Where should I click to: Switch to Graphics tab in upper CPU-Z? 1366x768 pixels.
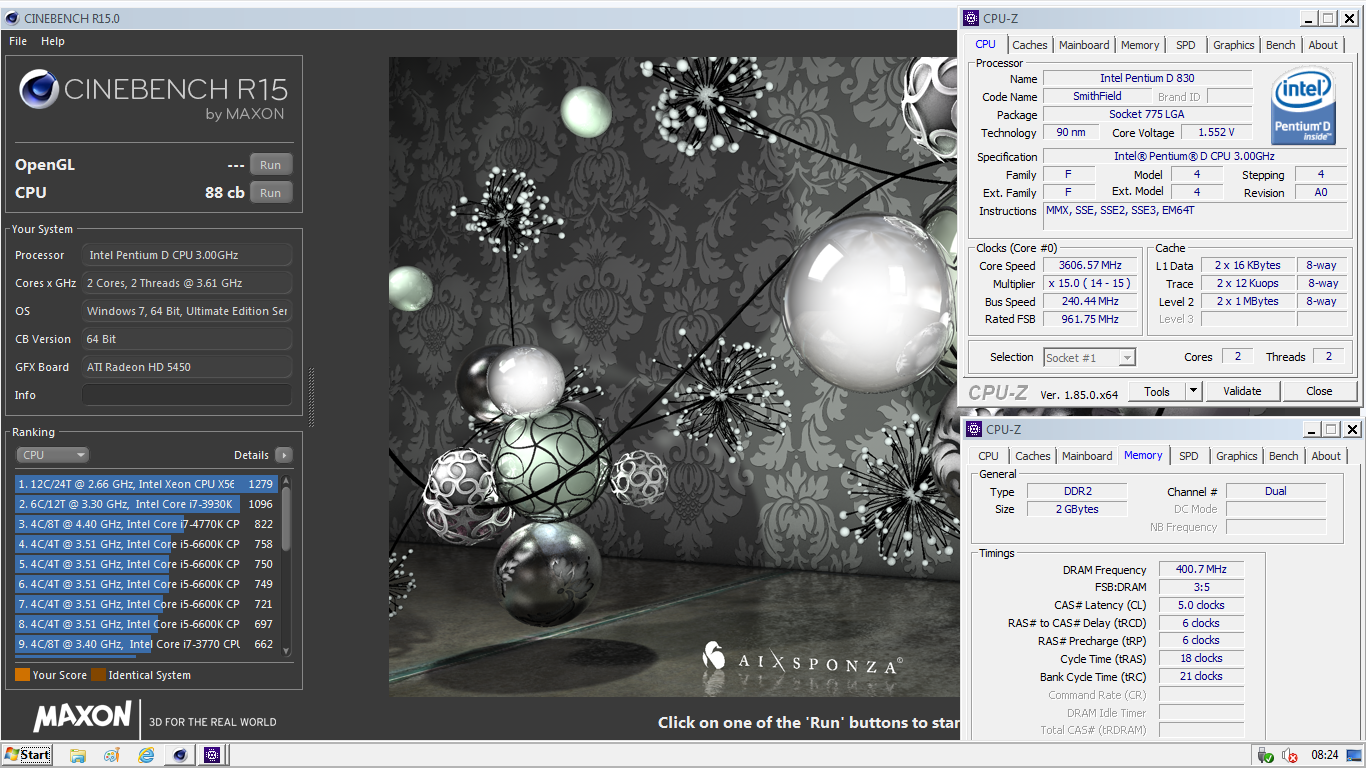point(1234,45)
